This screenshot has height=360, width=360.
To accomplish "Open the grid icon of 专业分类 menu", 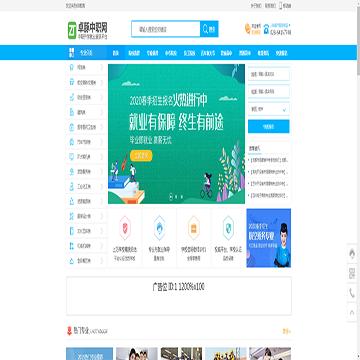I will (72, 52).
